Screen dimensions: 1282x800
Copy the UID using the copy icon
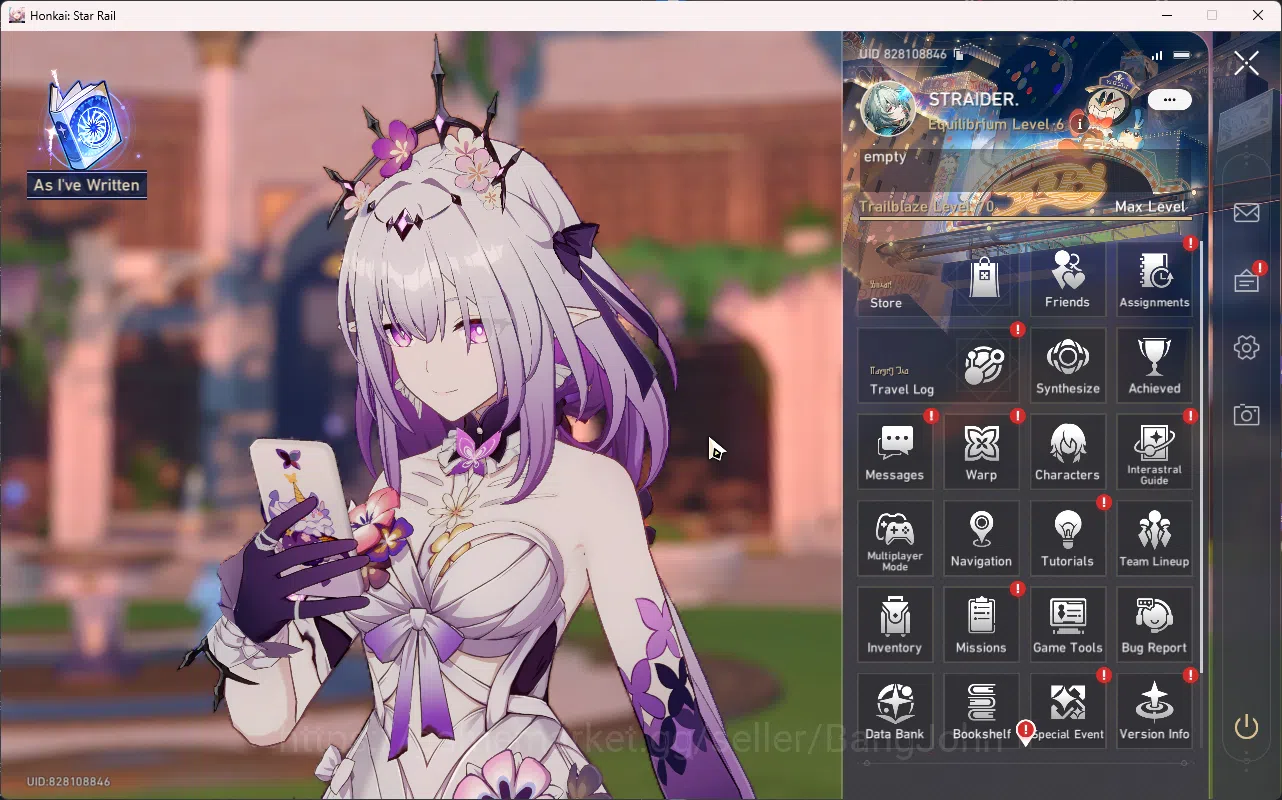(x=958, y=54)
